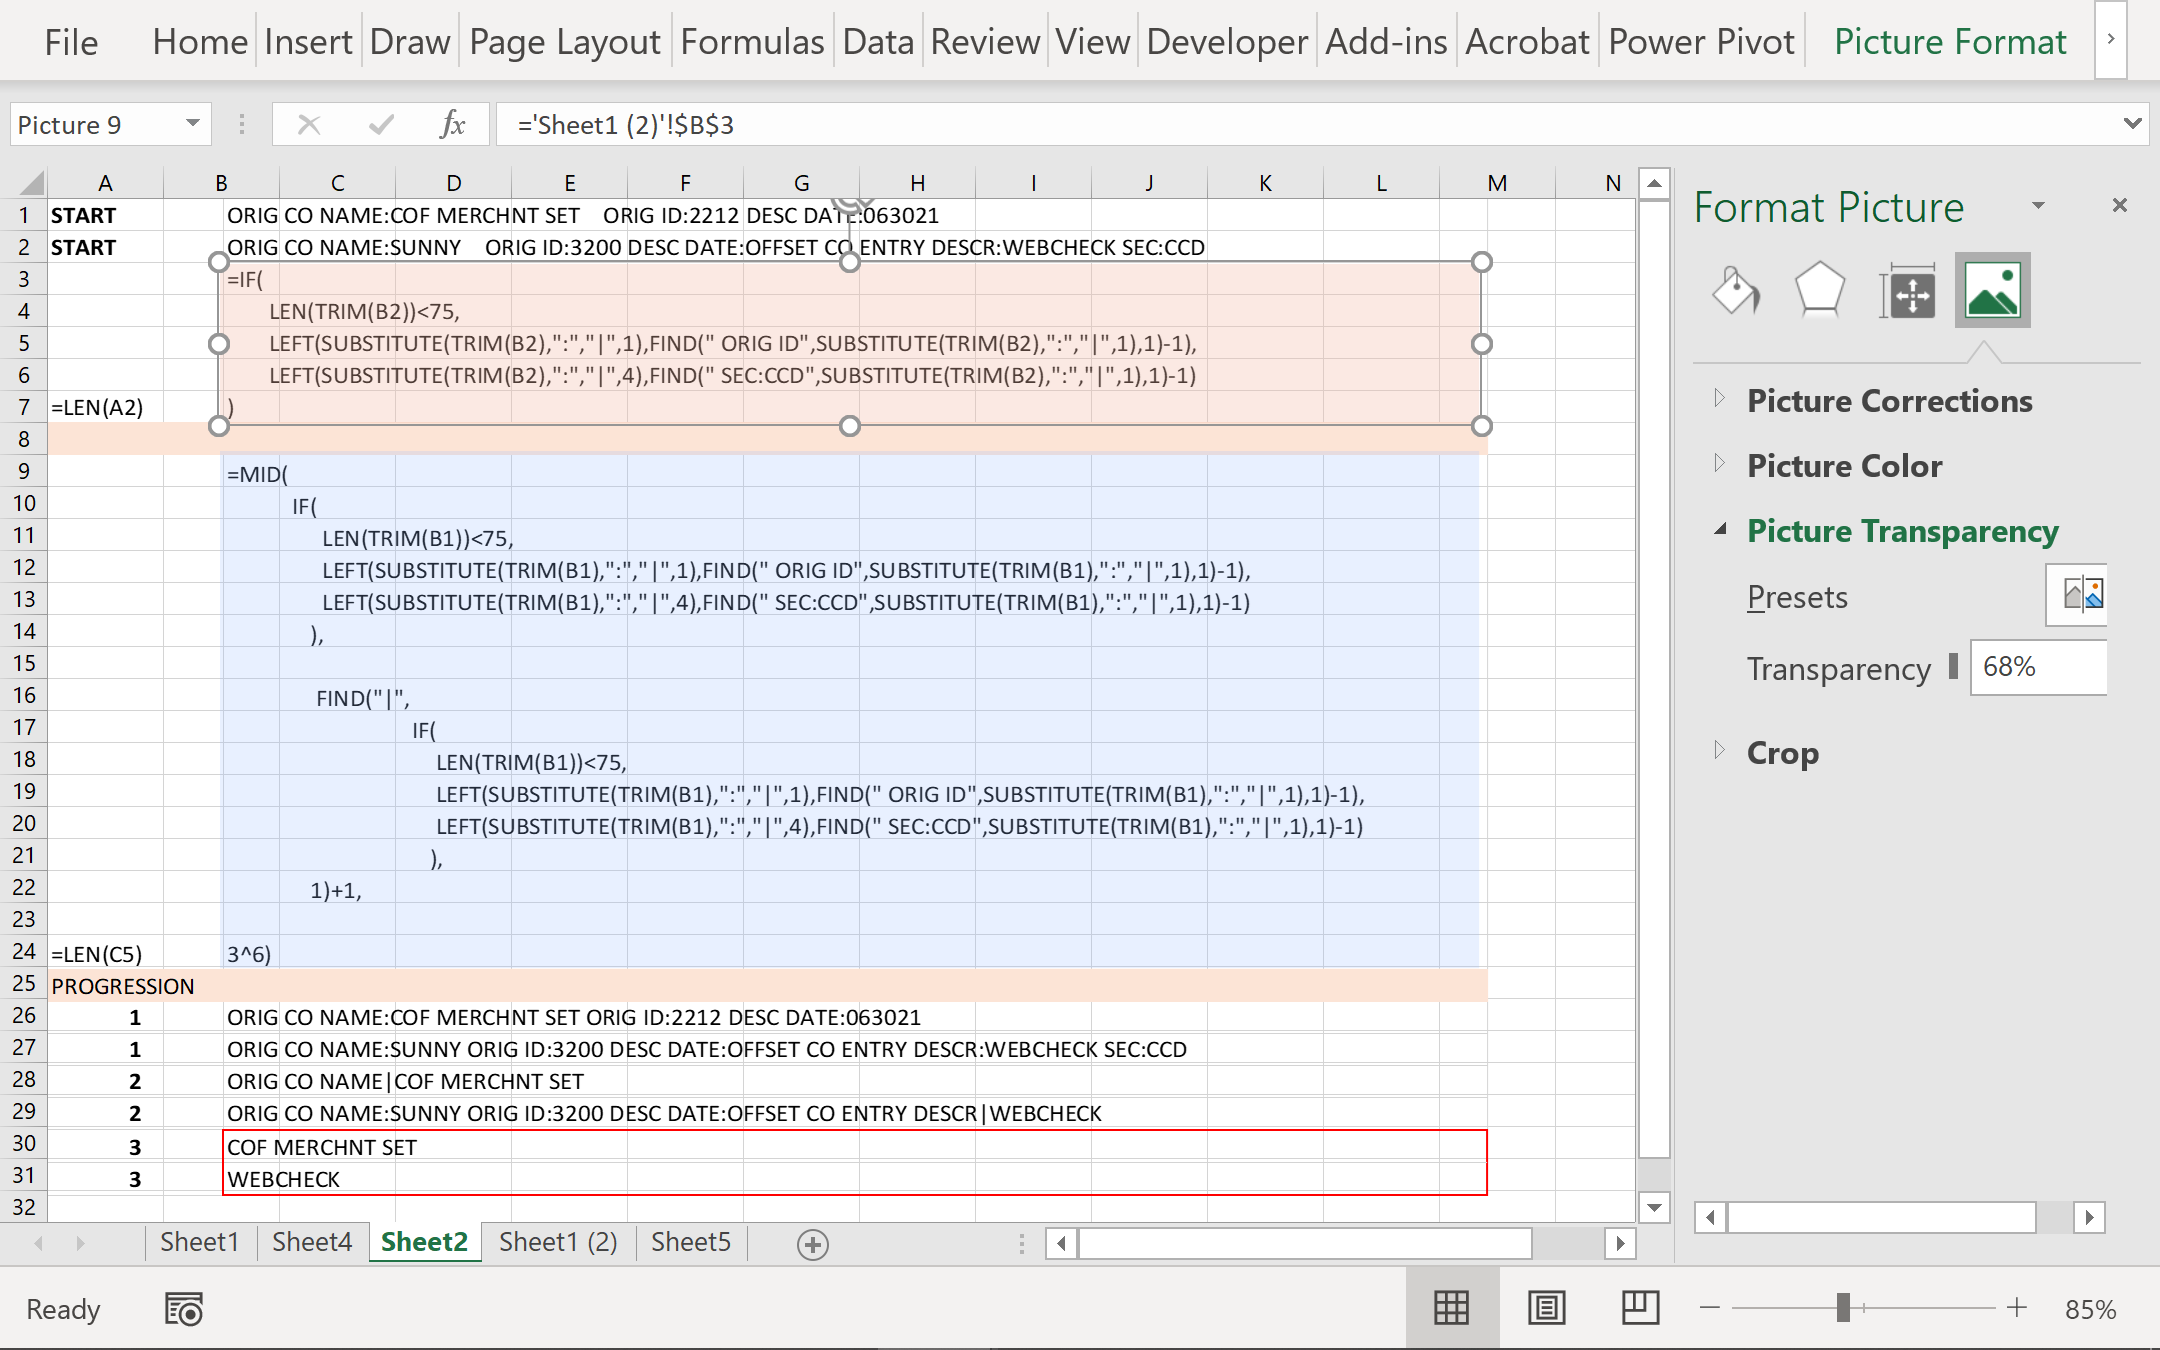Open the Formulas ribbon tab
This screenshot has height=1350, width=2160.
(x=752, y=42)
